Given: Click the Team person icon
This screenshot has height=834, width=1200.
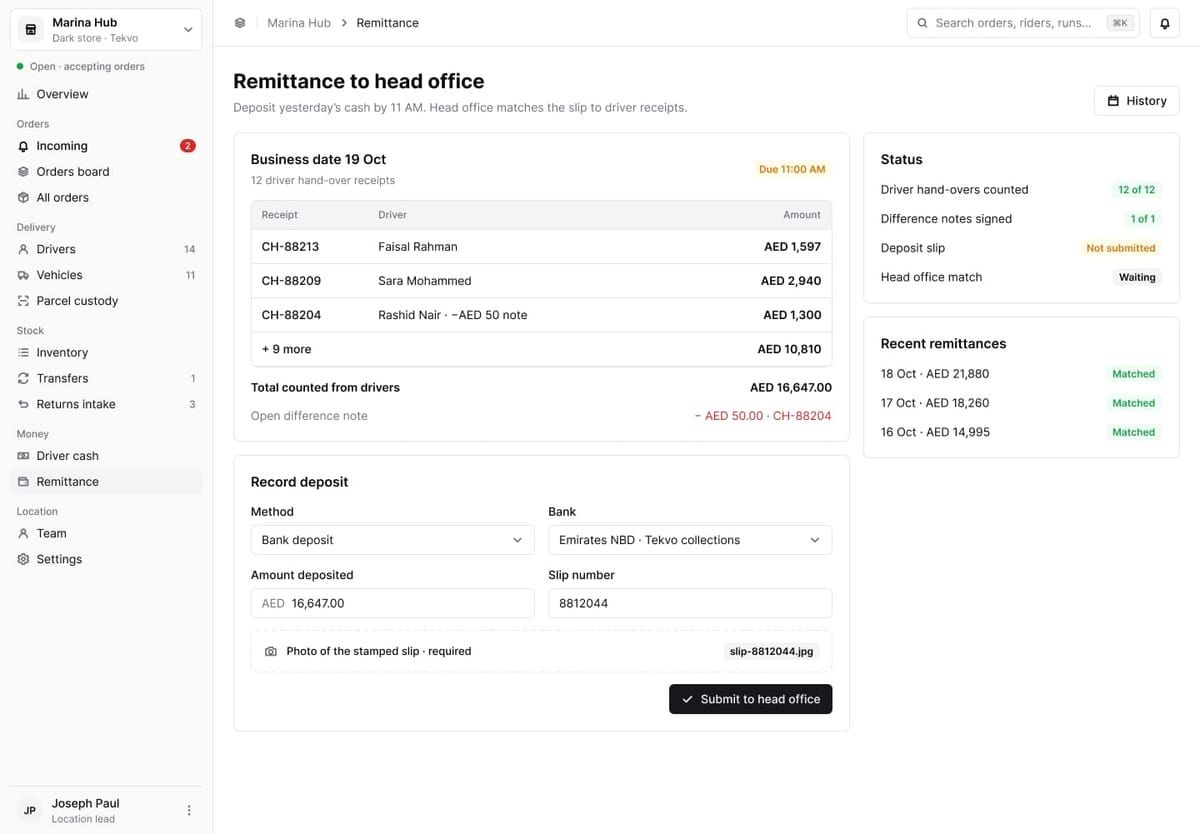Looking at the screenshot, I should click(23, 534).
